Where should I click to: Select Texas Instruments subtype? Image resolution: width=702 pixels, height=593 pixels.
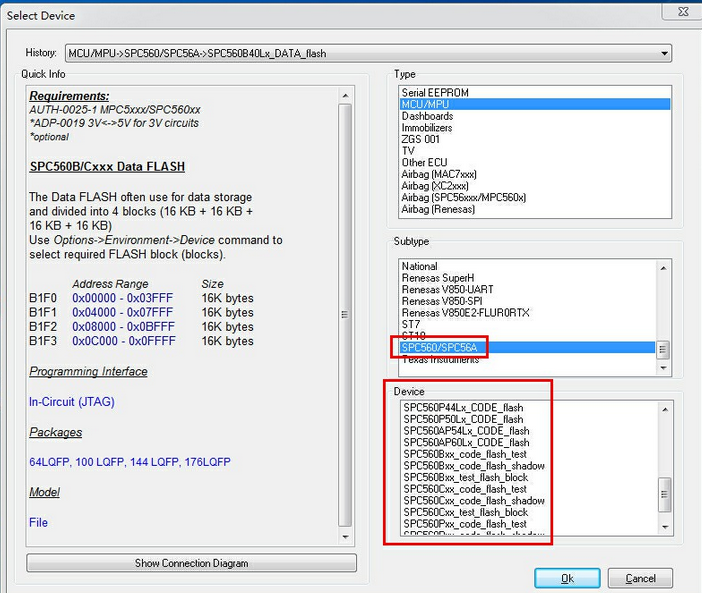click(527, 359)
